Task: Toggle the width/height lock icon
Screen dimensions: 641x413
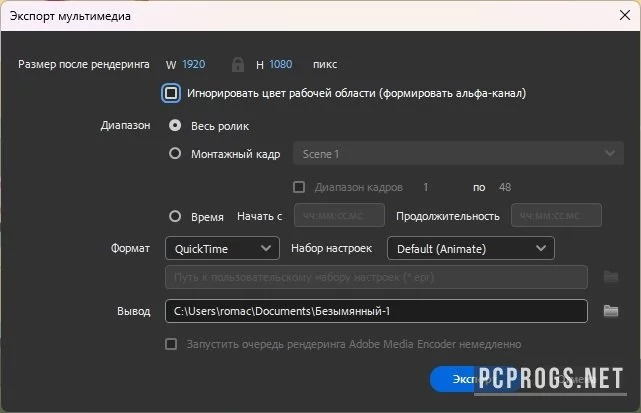Action: coord(238,64)
